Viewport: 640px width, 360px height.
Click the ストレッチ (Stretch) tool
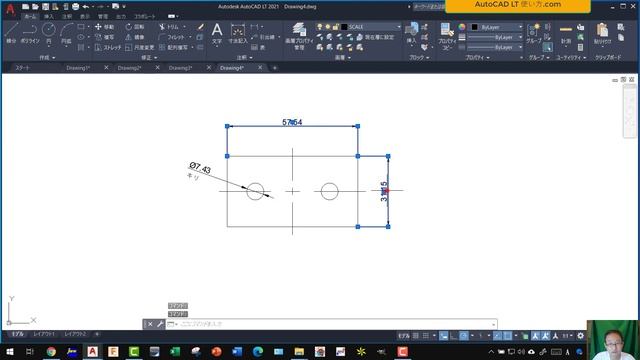[108, 47]
